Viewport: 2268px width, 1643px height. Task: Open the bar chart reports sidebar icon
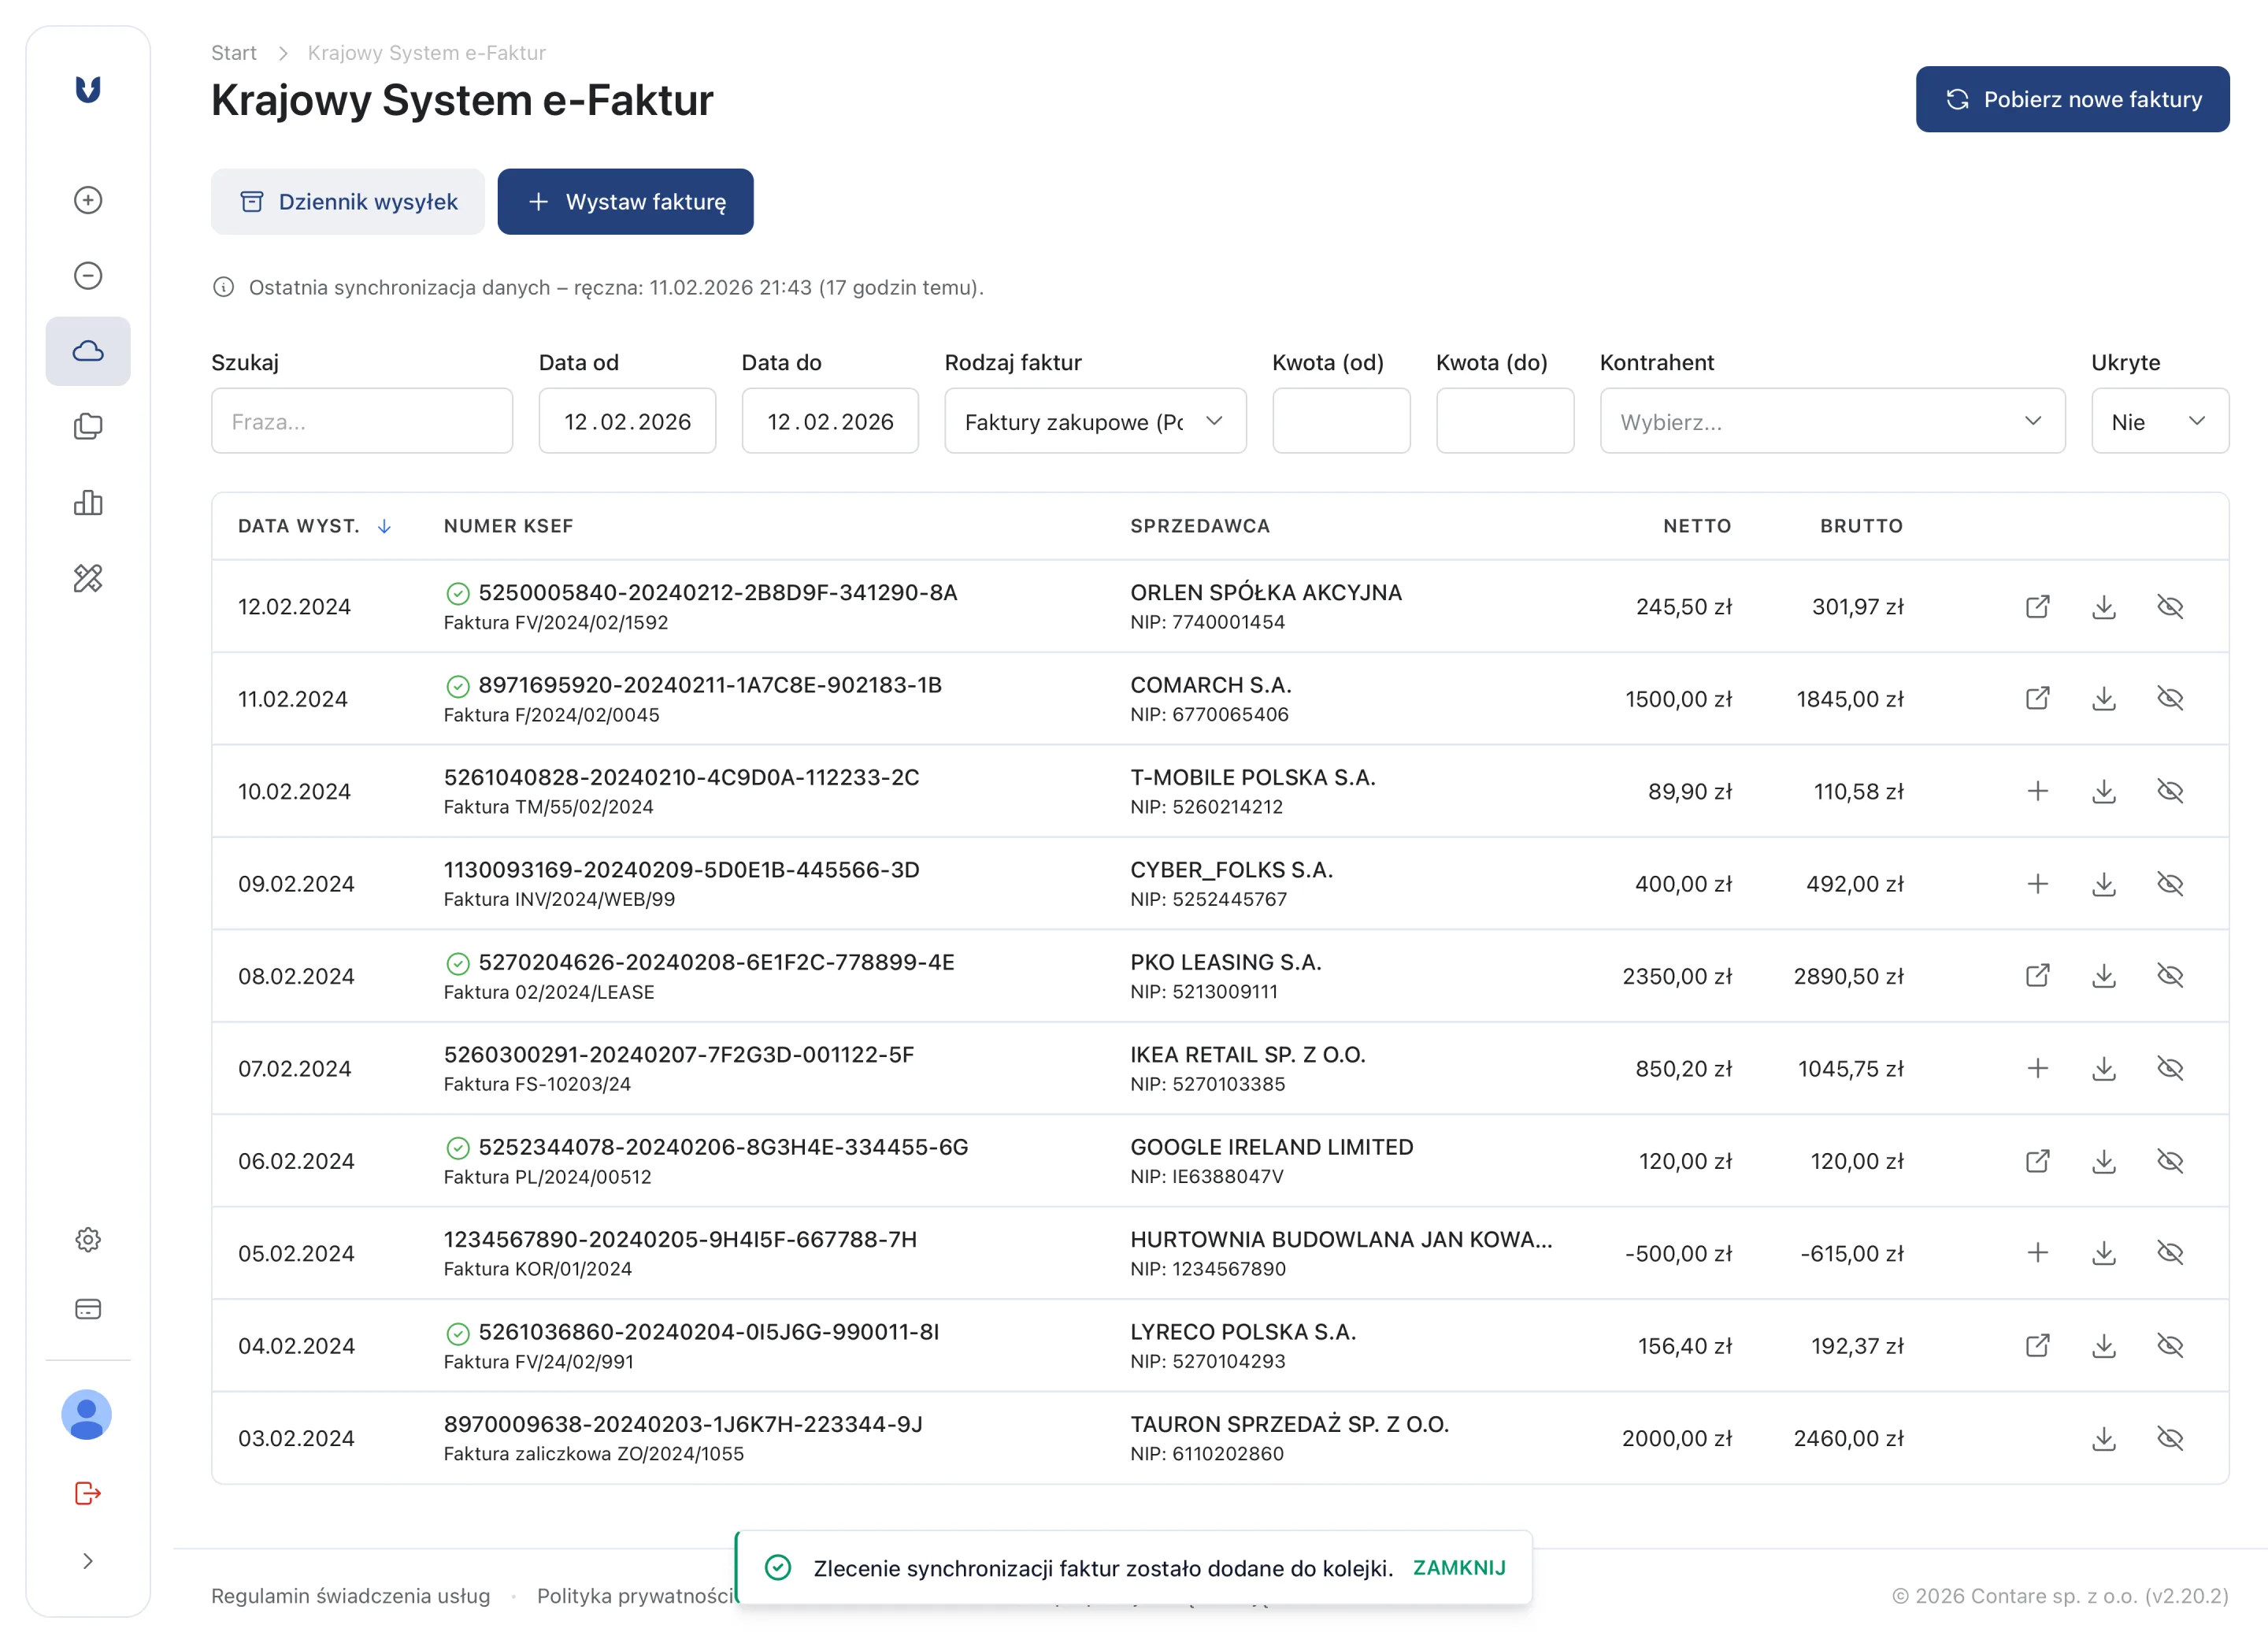(x=88, y=503)
